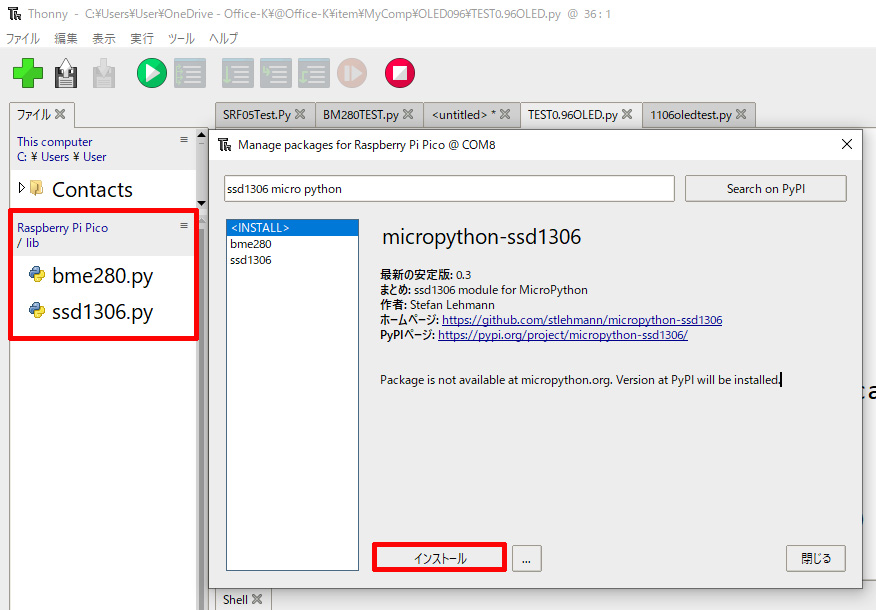The width and height of the screenshot is (876, 610).
Task: Close the 1106oledtest.py tab
Action: 741,114
